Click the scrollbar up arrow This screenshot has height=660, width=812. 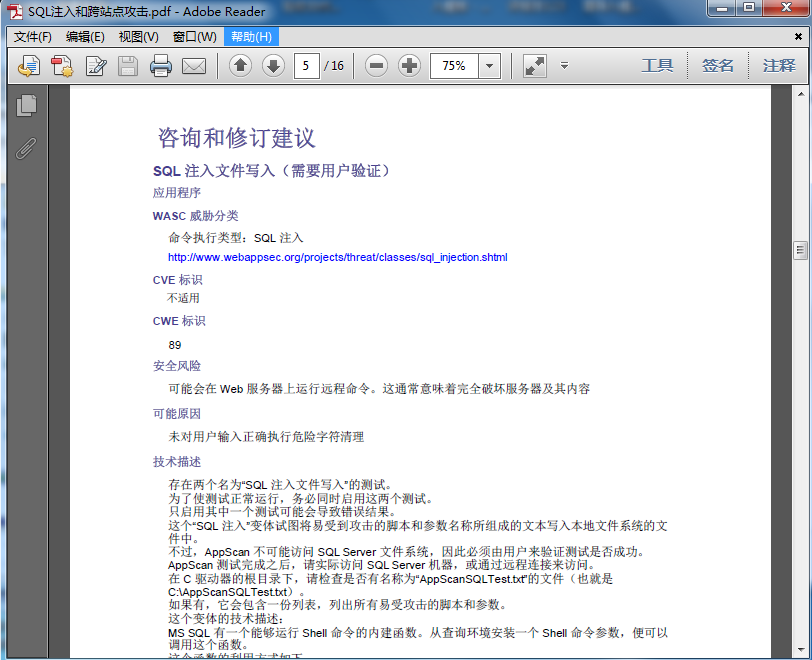[801, 94]
